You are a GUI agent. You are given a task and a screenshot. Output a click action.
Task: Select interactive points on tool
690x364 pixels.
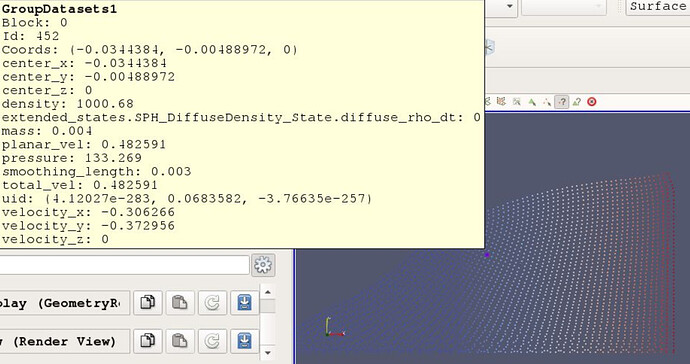pyautogui.click(x=547, y=102)
